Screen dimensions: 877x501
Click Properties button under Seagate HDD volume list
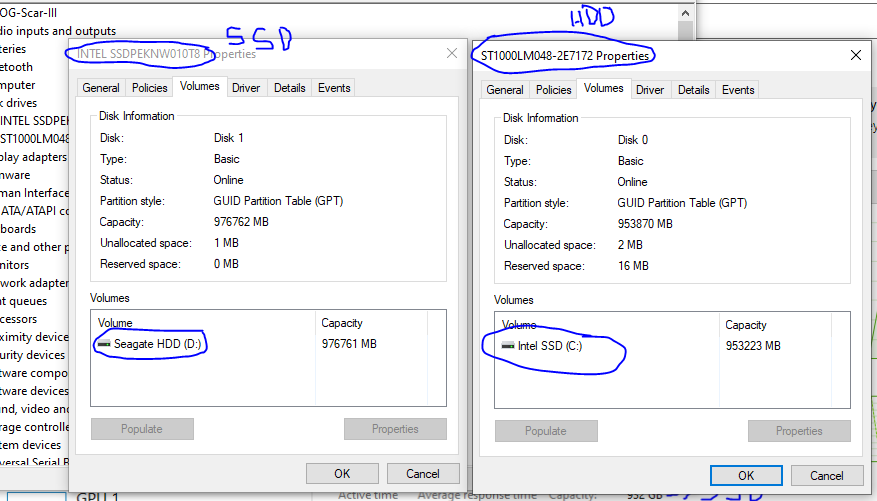coord(395,429)
